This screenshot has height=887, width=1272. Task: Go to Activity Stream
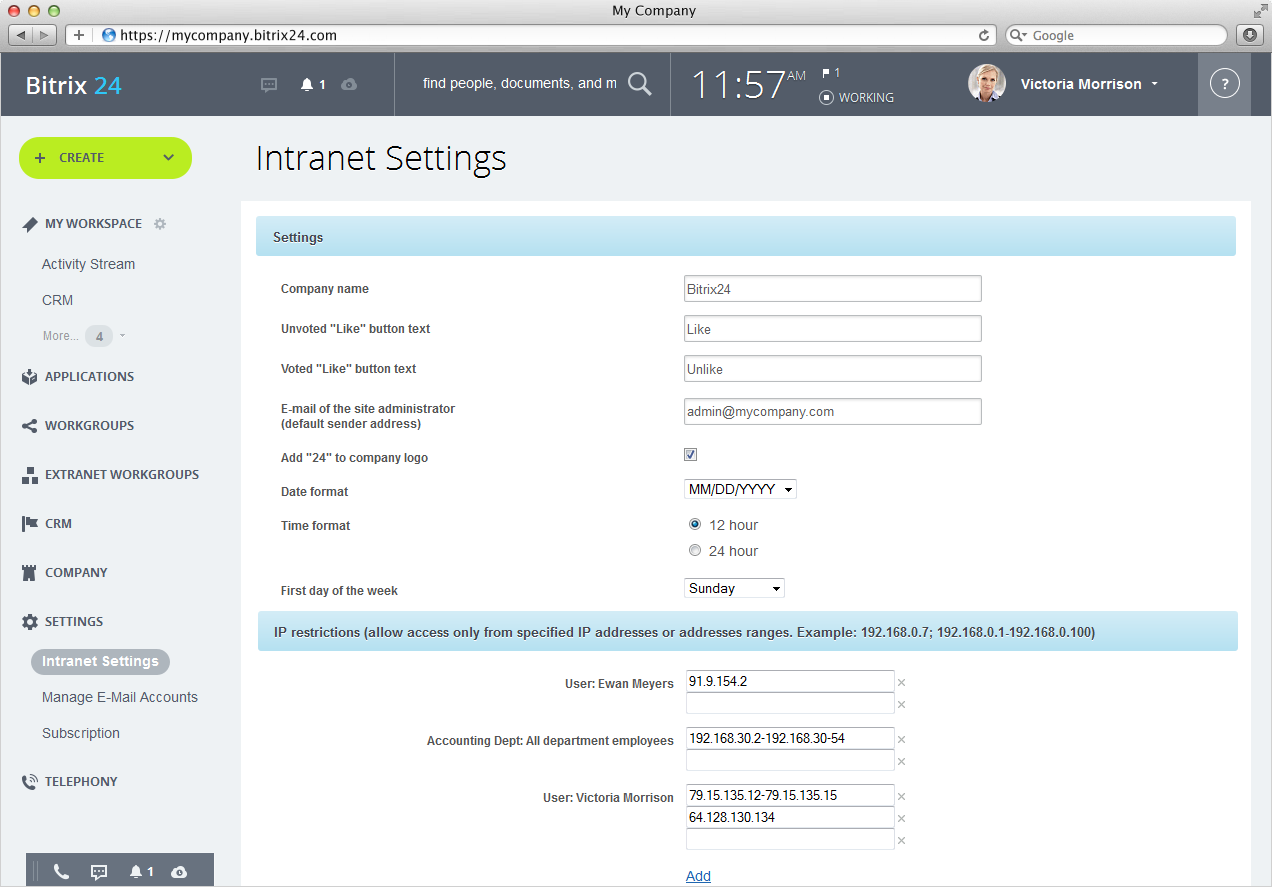point(88,264)
